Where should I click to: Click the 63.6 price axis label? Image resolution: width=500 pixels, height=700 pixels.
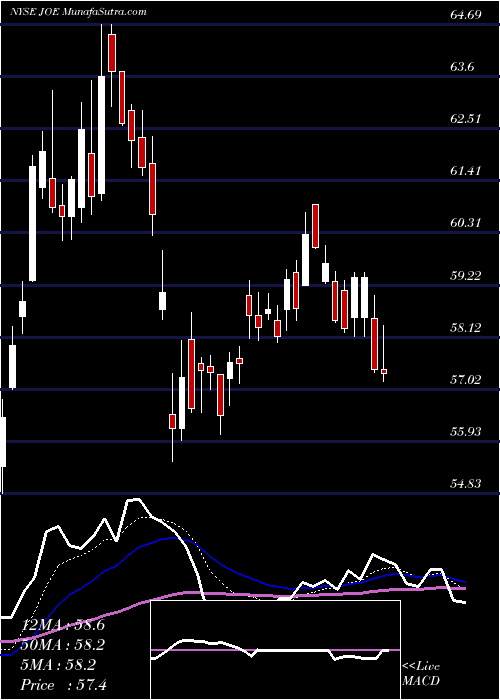[x=462, y=67]
